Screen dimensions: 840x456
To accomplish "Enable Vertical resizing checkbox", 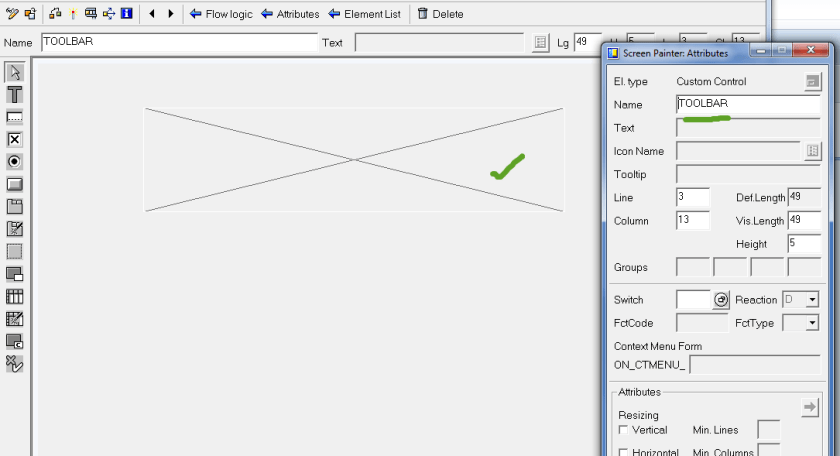I will tap(623, 430).
